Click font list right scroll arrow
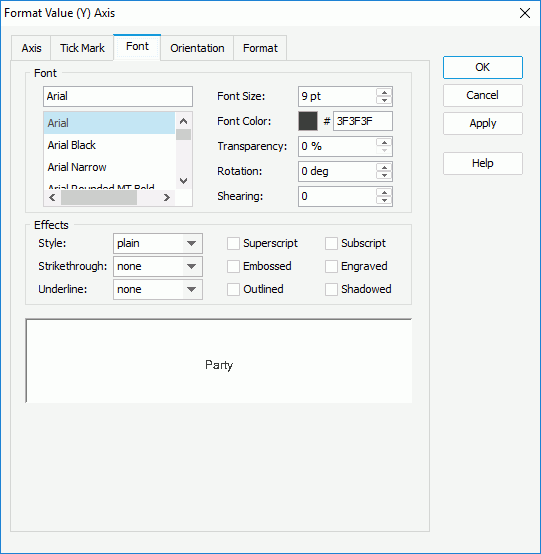 point(167,198)
